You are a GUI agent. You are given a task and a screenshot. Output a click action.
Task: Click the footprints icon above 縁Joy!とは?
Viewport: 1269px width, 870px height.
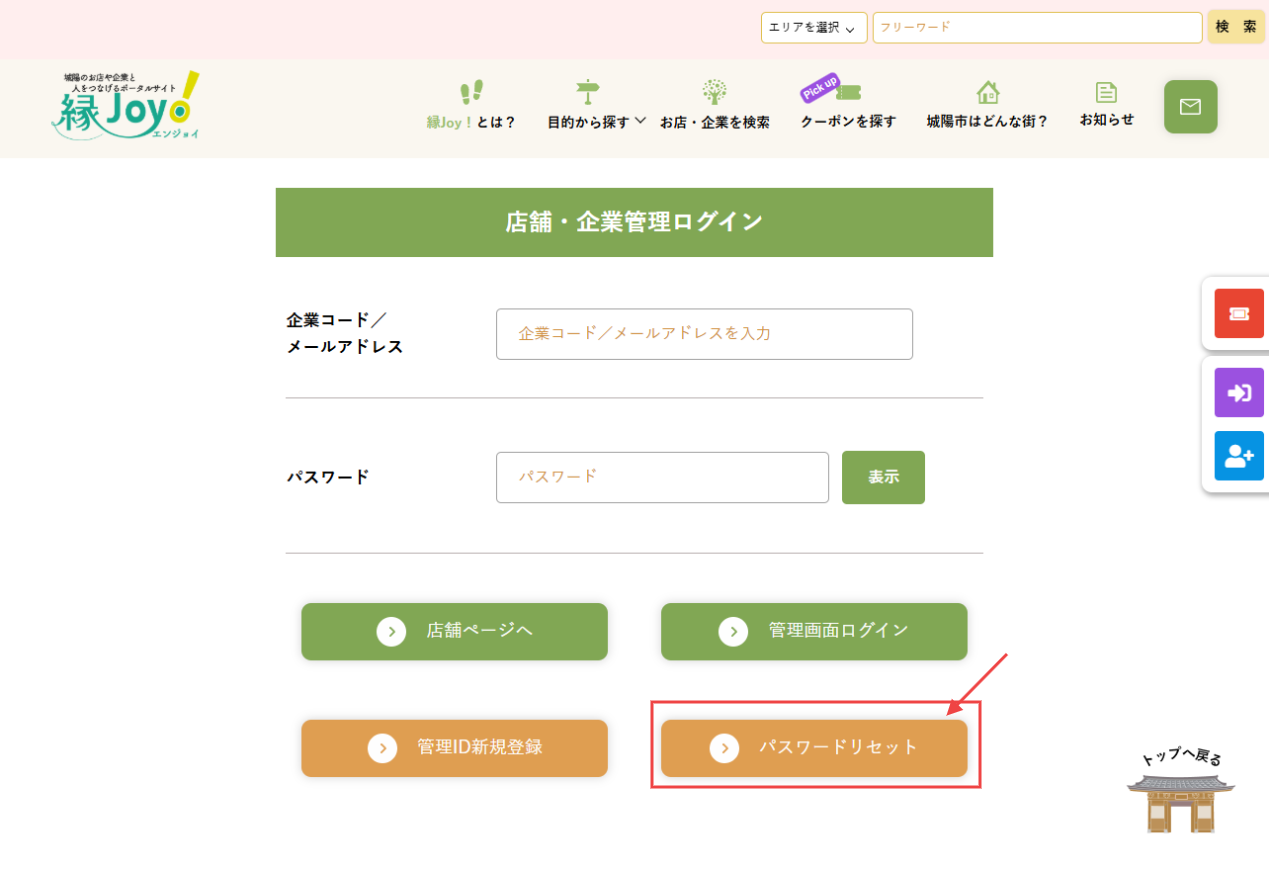click(x=471, y=93)
